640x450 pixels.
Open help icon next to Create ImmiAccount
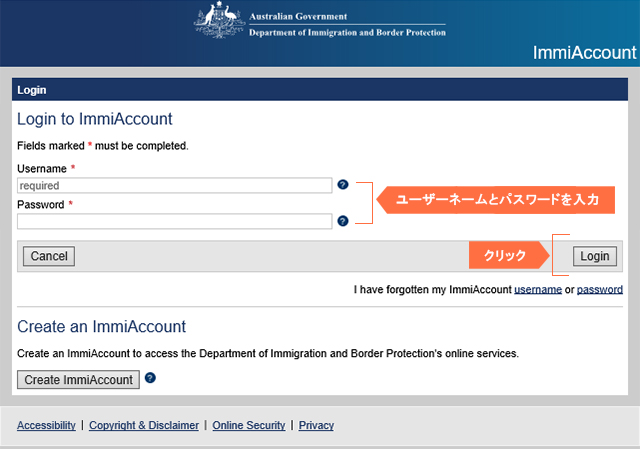(x=150, y=378)
